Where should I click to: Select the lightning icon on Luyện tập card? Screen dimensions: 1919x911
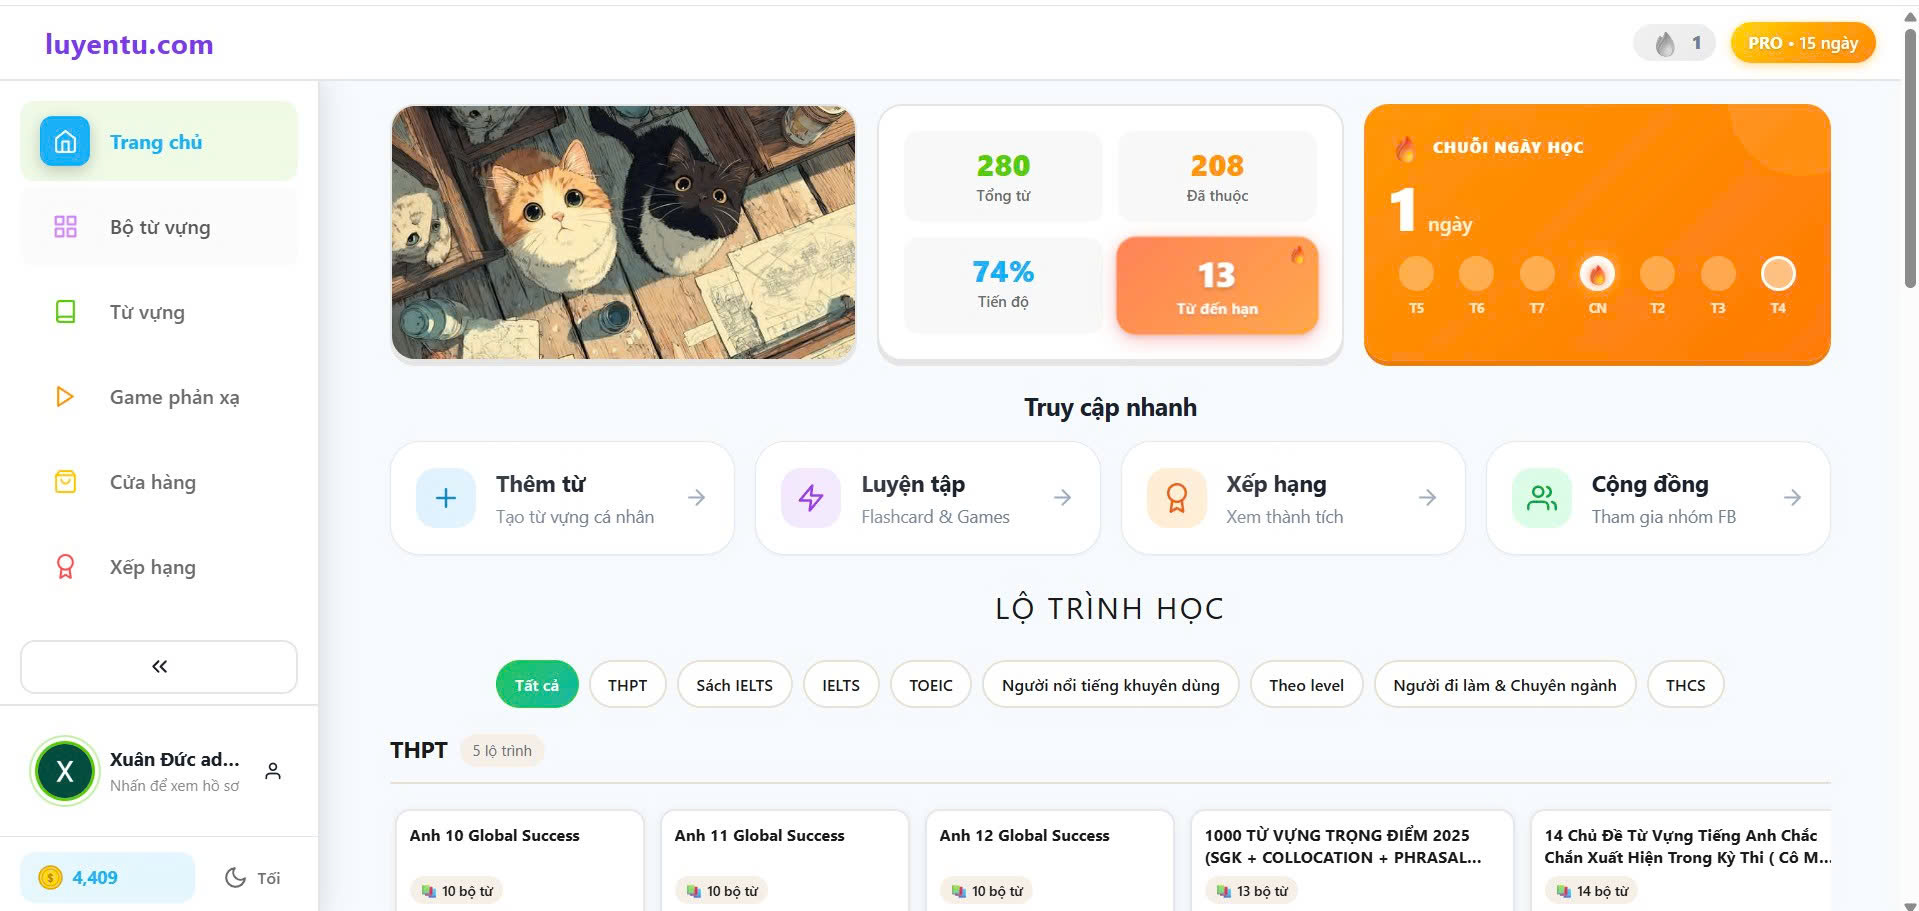[811, 497]
